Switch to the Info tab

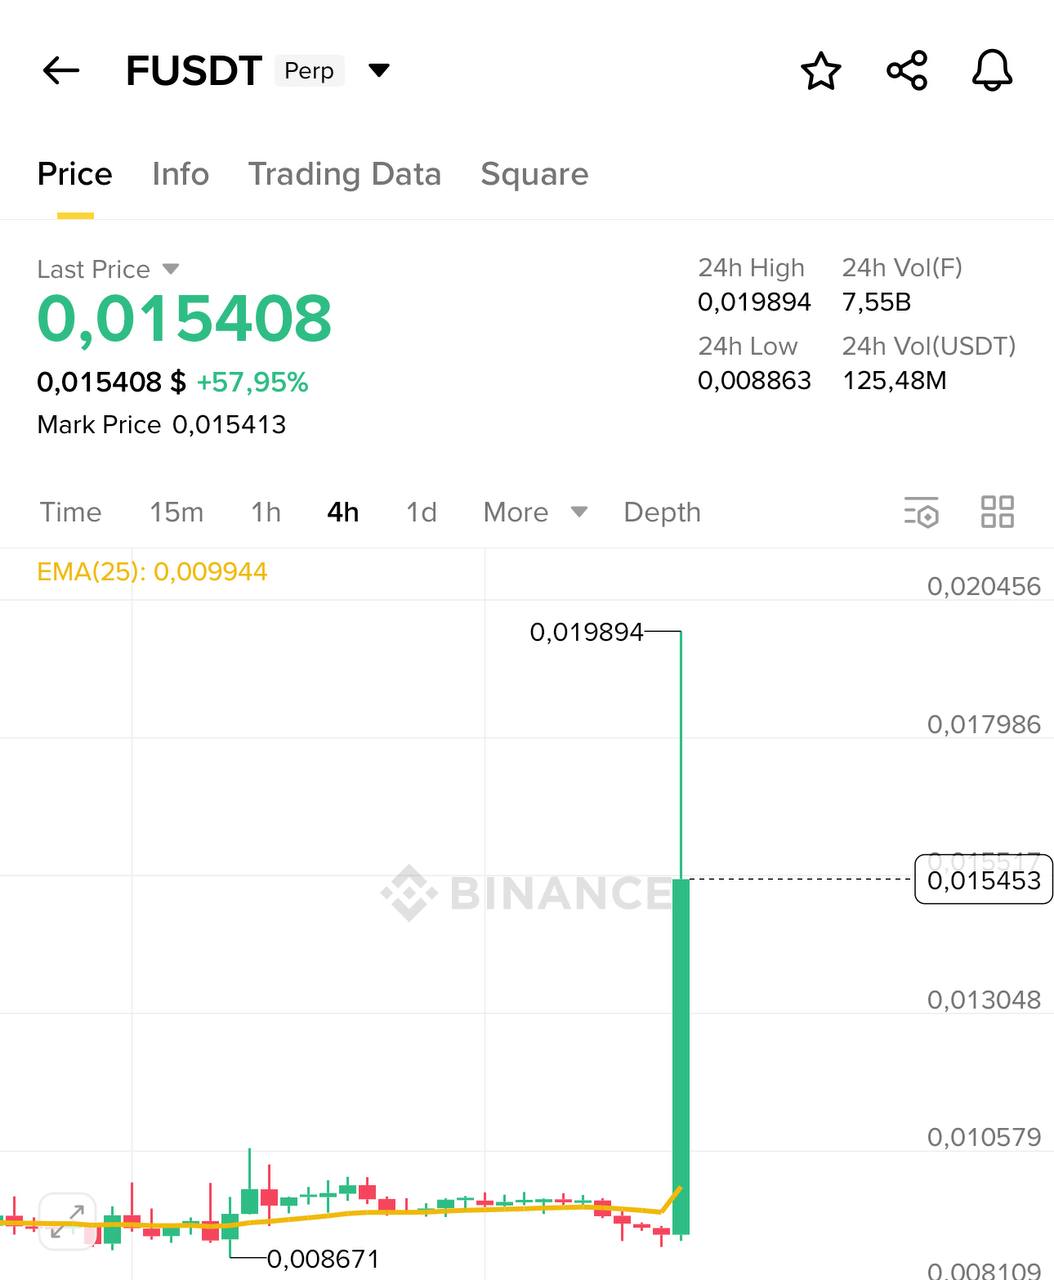180,174
